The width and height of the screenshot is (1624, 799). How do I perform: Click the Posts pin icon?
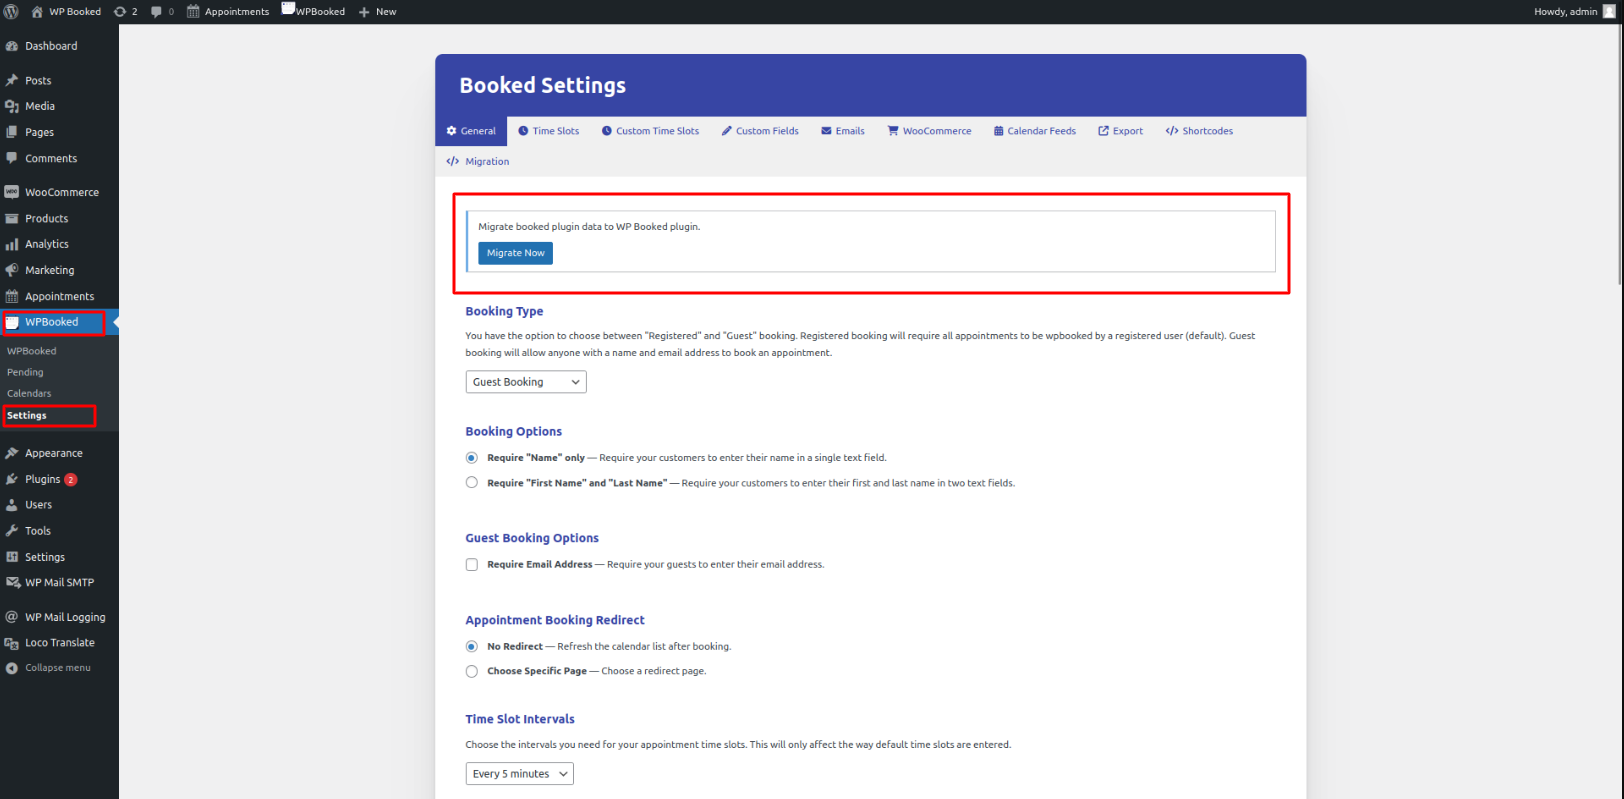coord(12,80)
